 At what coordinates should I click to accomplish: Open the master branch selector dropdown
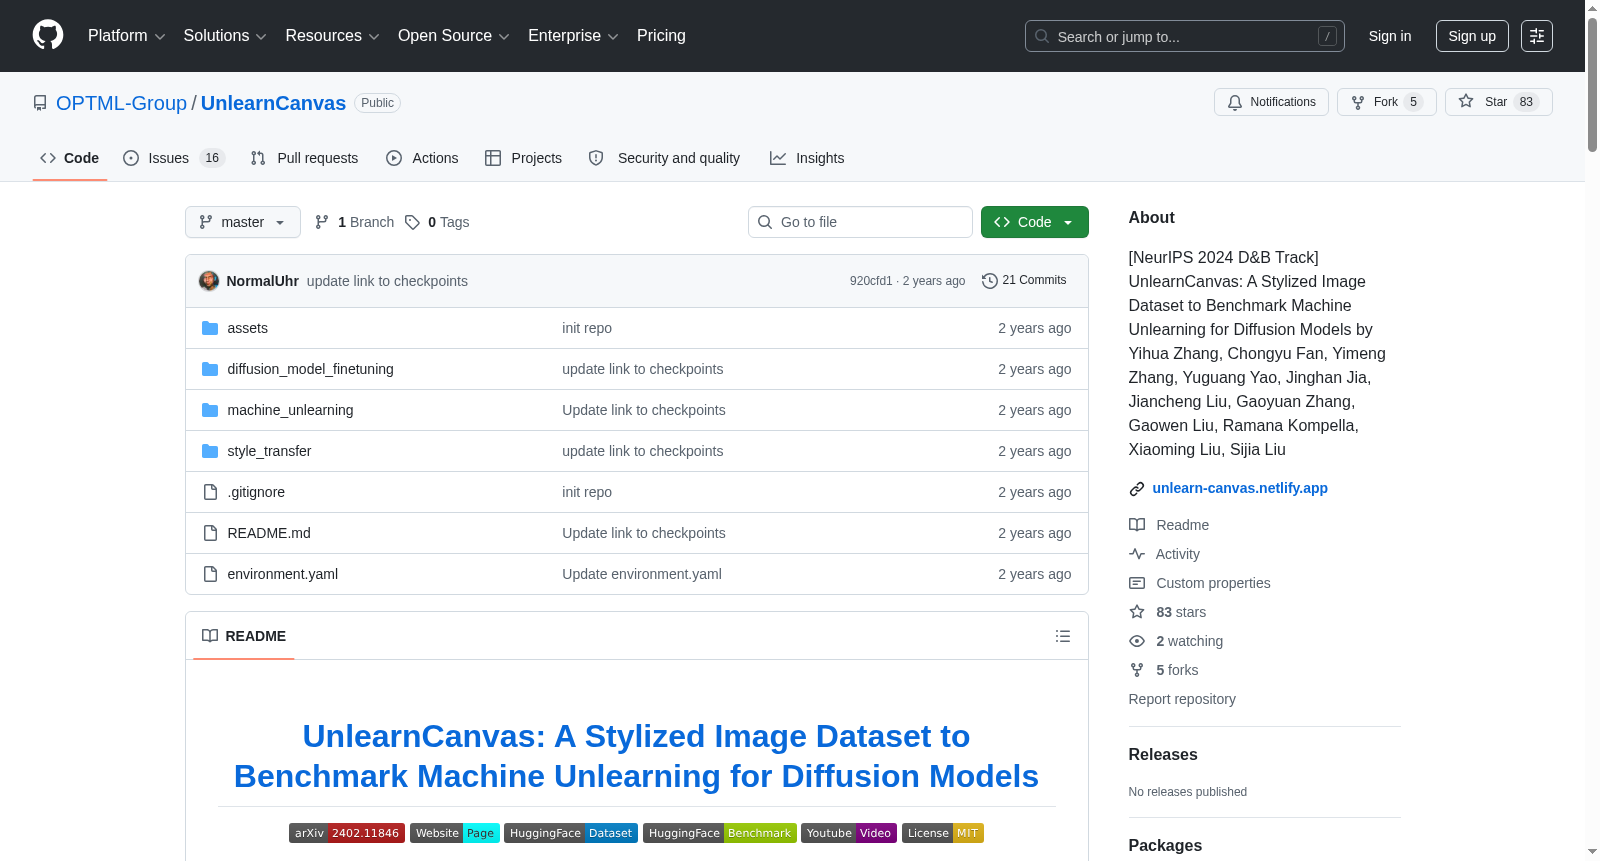click(x=243, y=222)
